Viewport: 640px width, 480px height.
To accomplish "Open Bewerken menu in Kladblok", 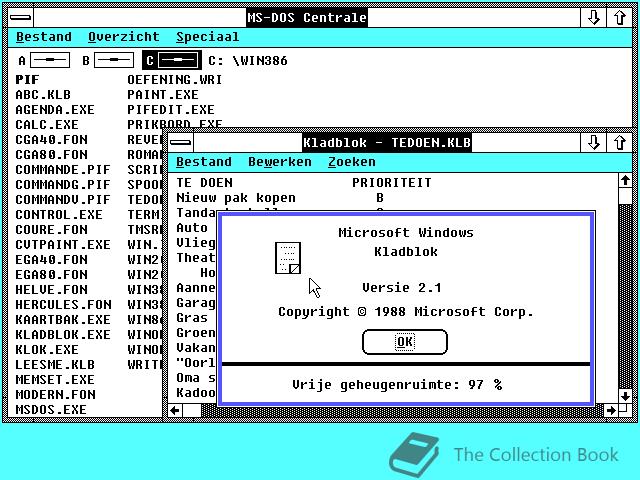I will coord(280,162).
